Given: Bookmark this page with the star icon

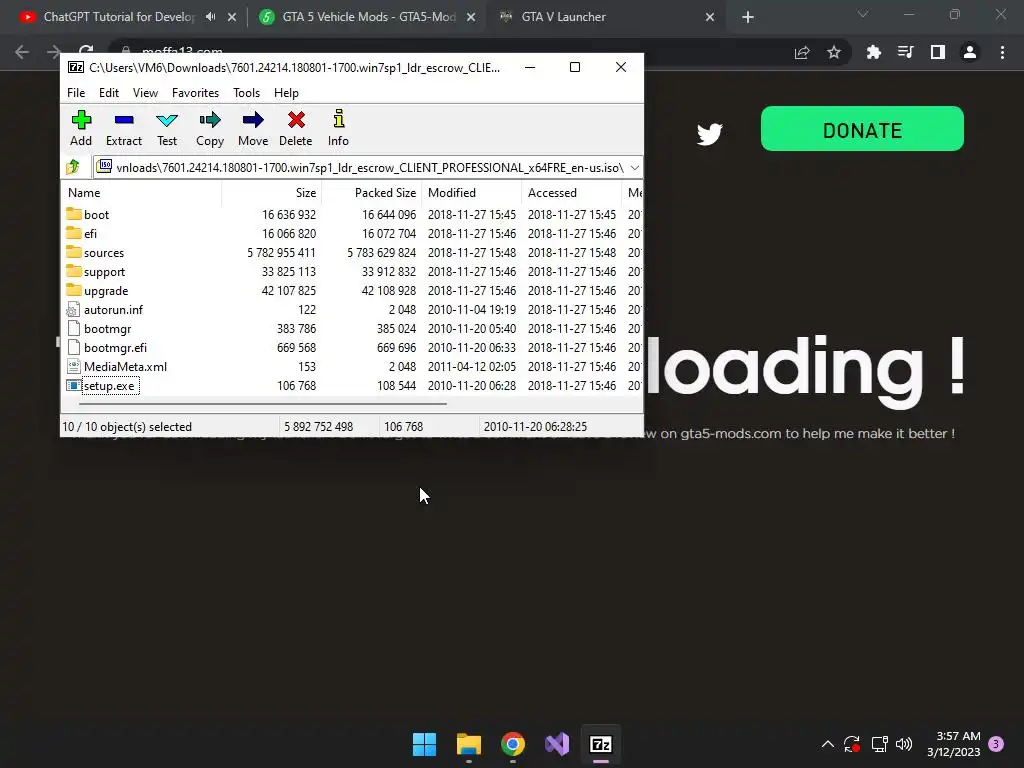Looking at the screenshot, I should [x=833, y=52].
